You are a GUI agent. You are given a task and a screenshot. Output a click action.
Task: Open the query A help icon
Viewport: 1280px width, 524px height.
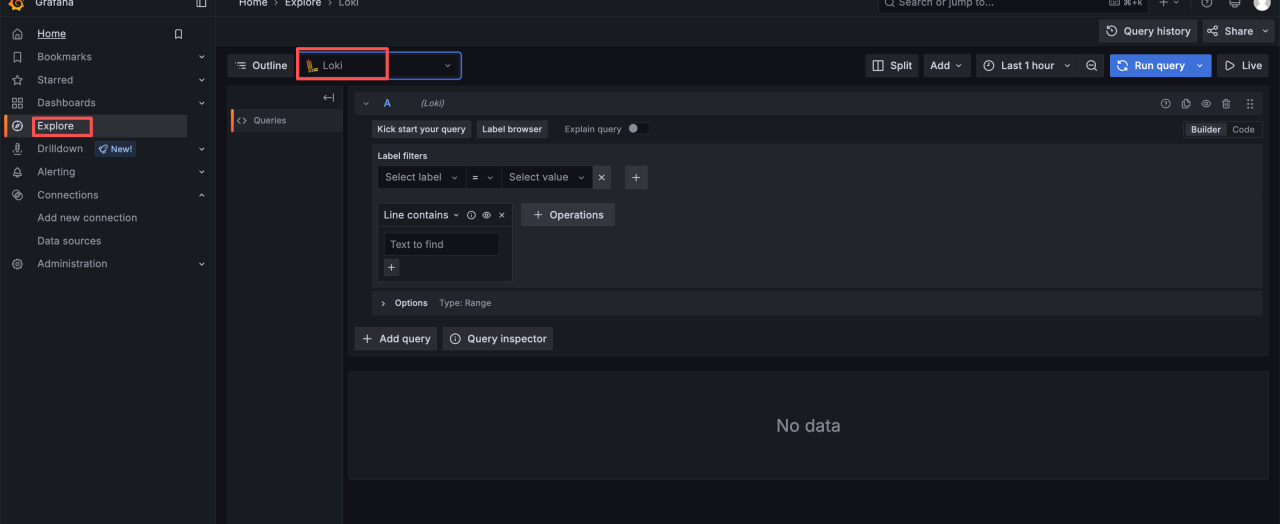pyautogui.click(x=1165, y=104)
